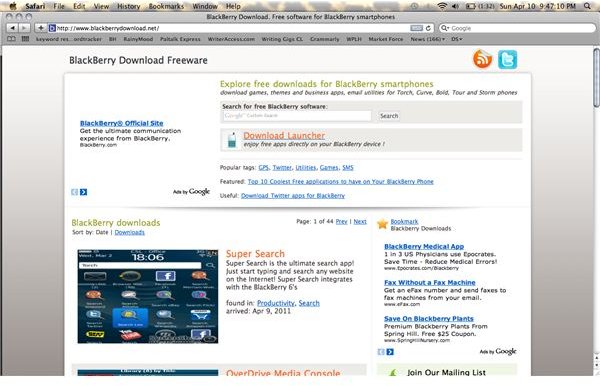Click the orange RSS feed icon
Viewport: 600px width, 386px height.
[x=483, y=59]
